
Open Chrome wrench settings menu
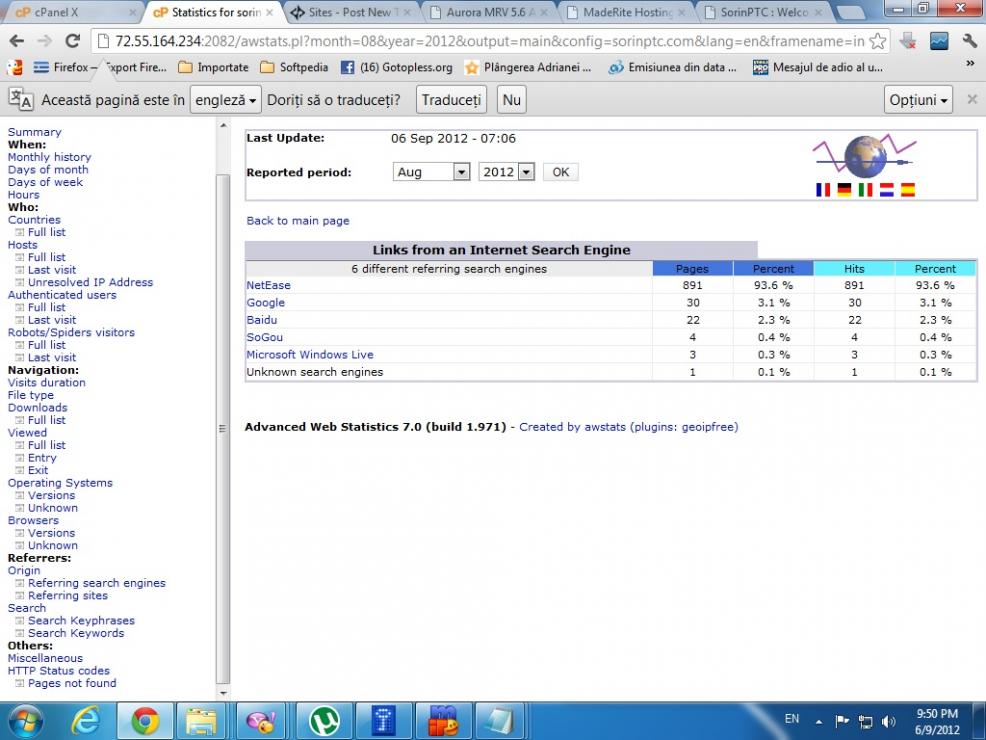(969, 41)
